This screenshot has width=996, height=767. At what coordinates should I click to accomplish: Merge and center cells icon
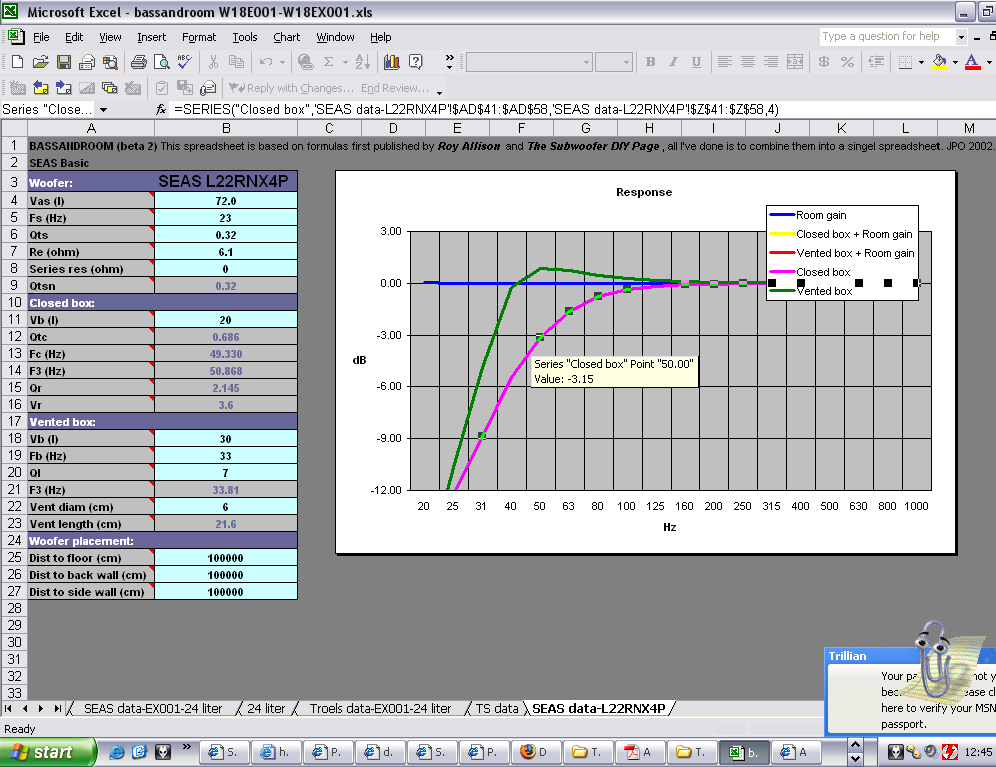[x=795, y=62]
